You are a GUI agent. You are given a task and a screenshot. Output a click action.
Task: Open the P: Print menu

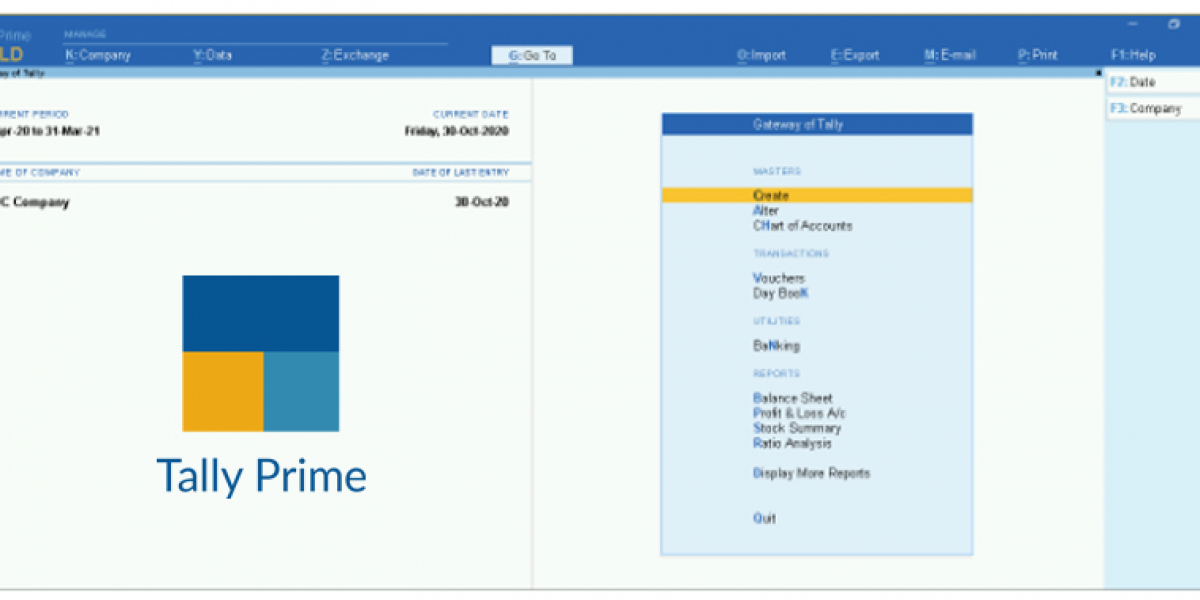pos(1038,56)
